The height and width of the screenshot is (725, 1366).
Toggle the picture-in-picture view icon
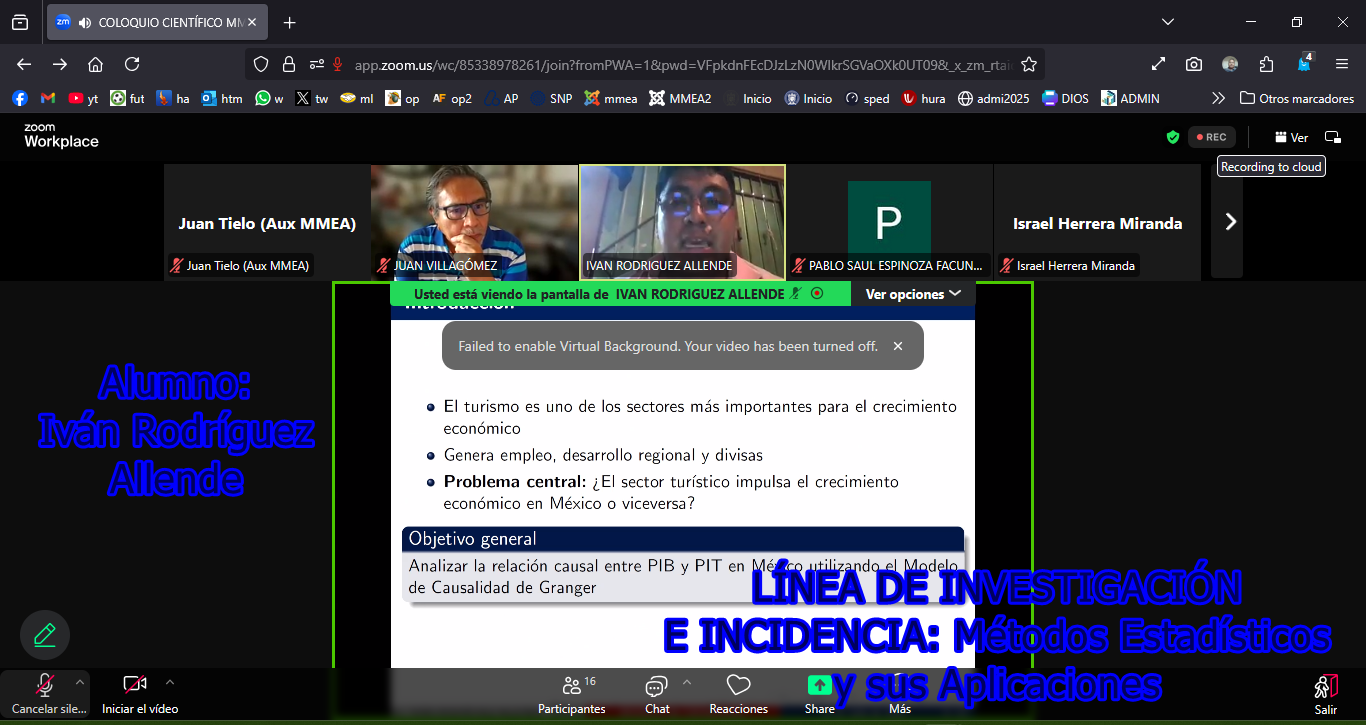click(1332, 137)
